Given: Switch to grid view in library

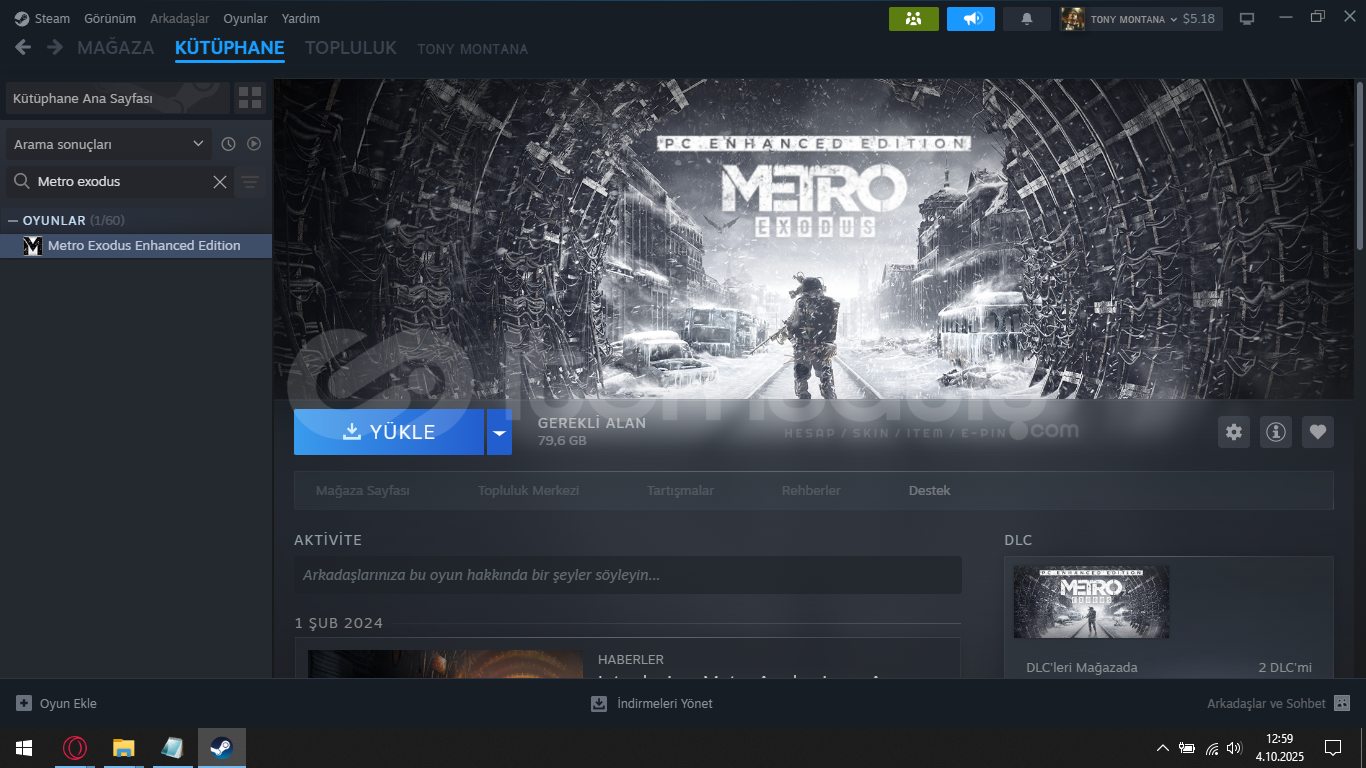Looking at the screenshot, I should (250, 98).
